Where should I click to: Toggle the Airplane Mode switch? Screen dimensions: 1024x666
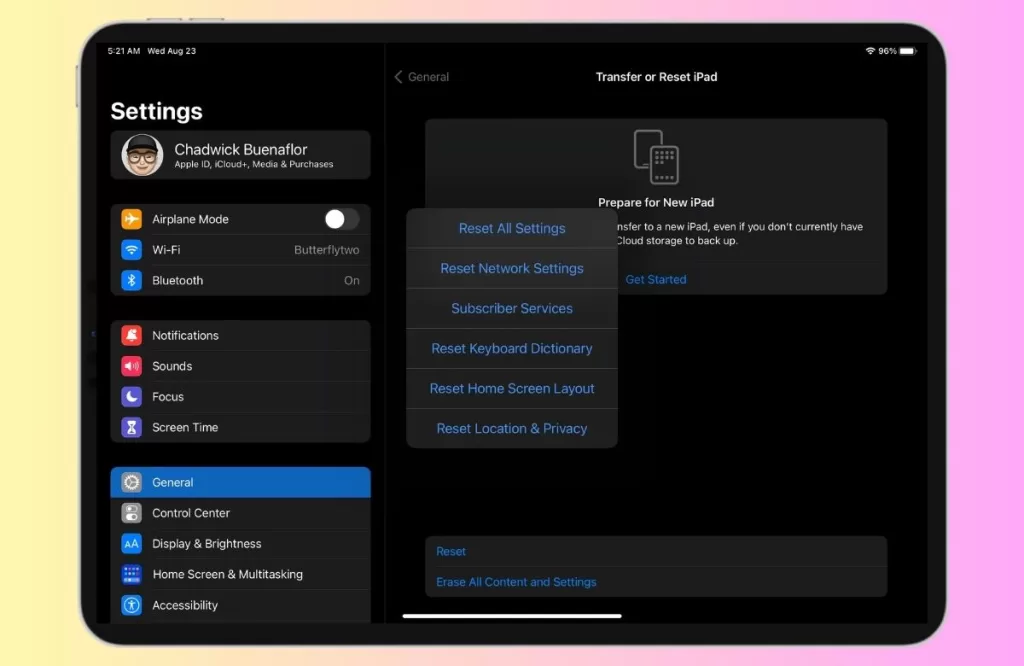[x=341, y=219]
